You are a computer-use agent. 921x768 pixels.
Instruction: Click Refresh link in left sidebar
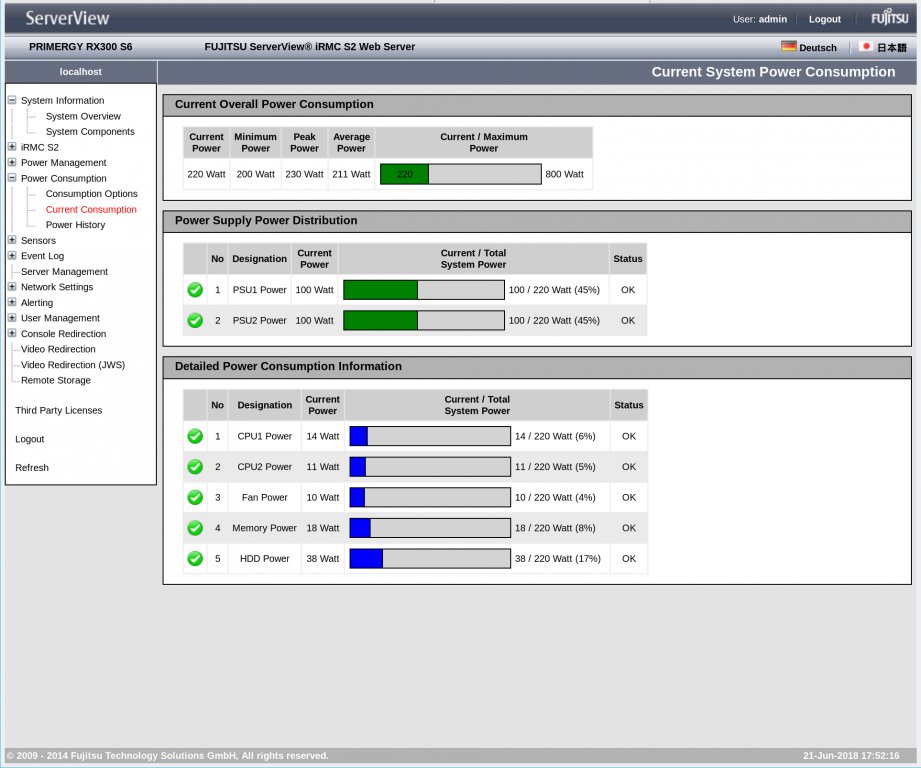32,468
